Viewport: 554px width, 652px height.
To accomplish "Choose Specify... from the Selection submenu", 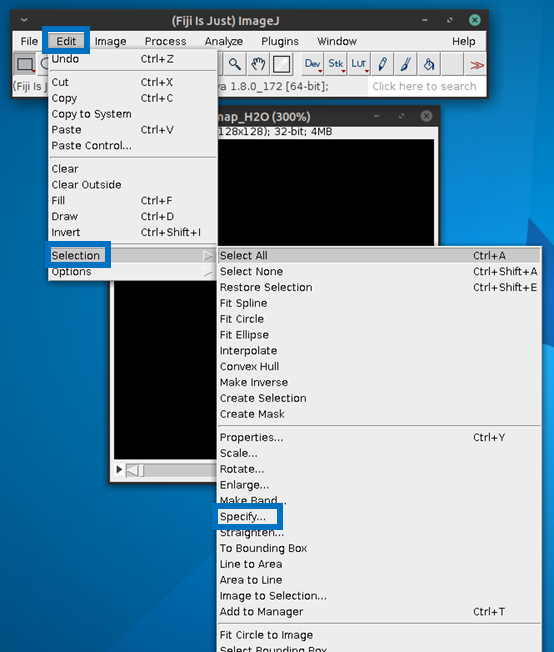I will [242, 516].
